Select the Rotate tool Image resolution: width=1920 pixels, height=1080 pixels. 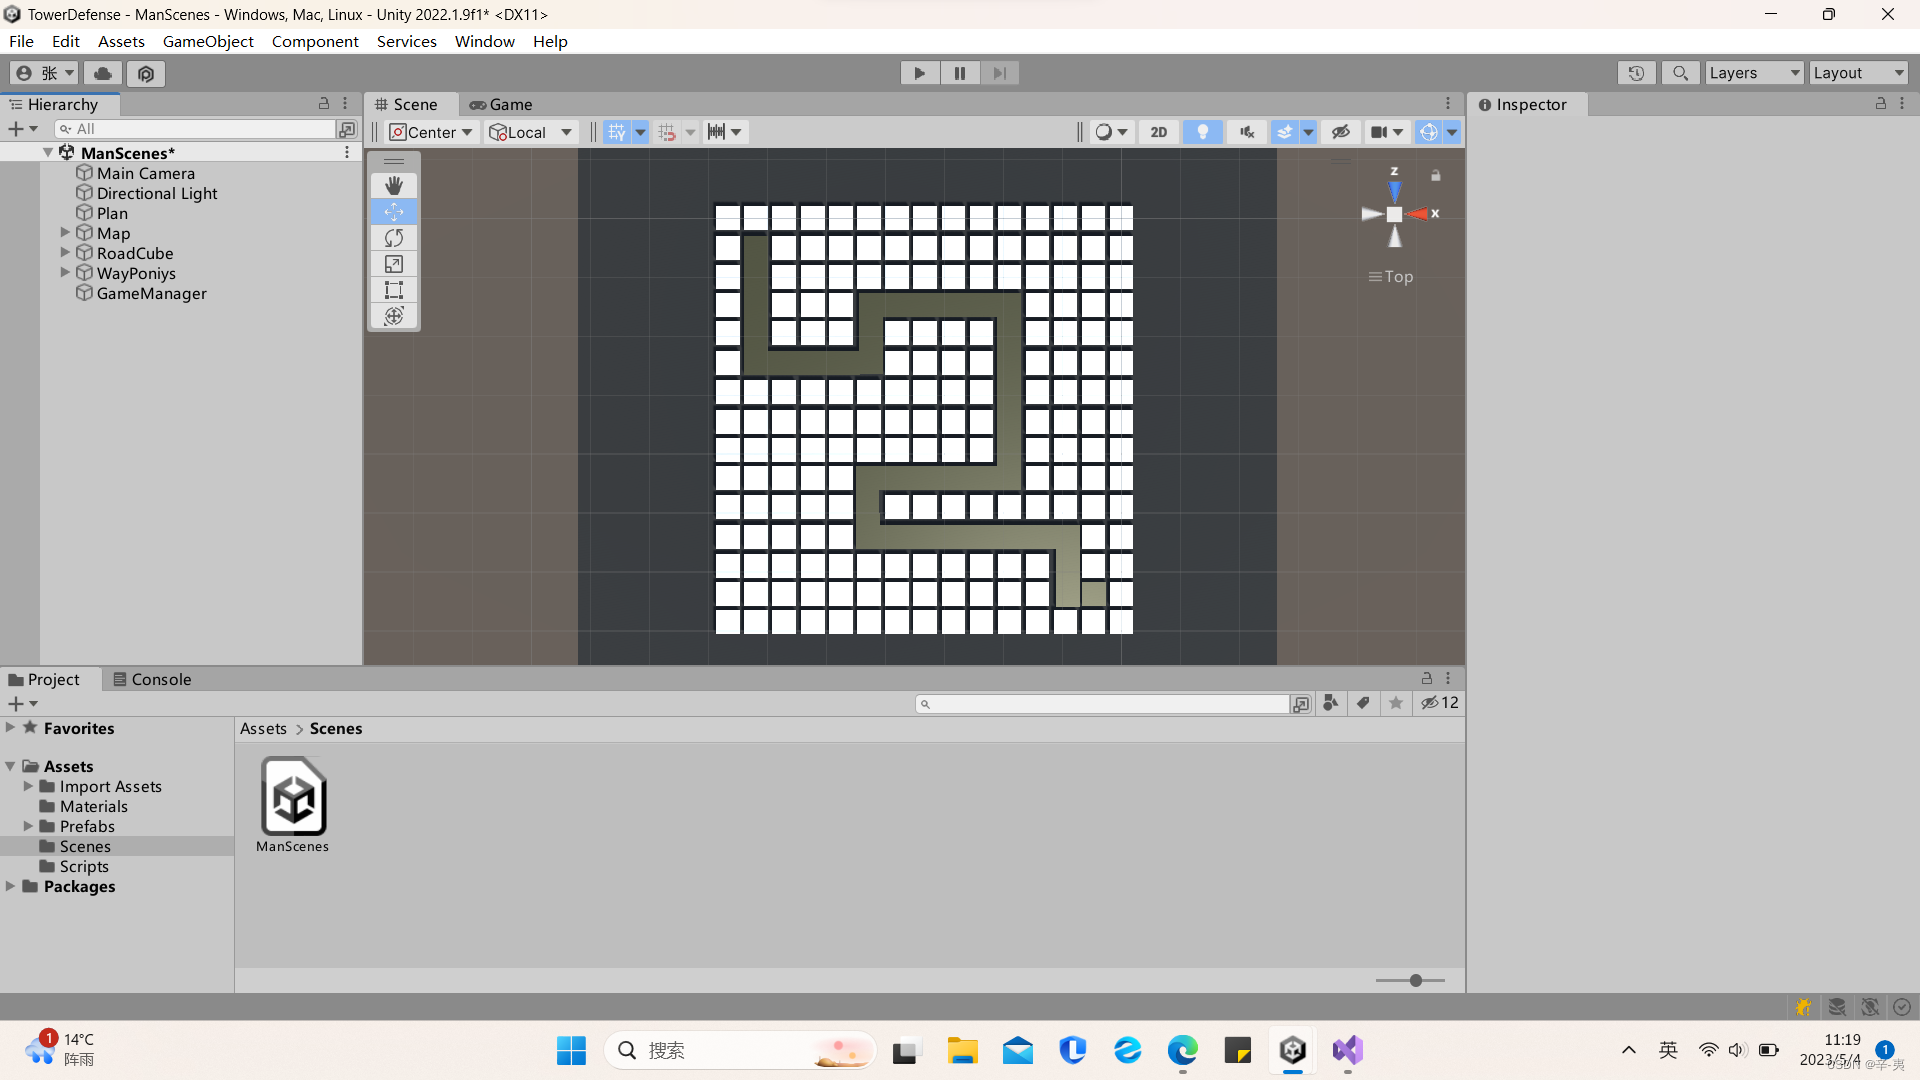coord(394,238)
